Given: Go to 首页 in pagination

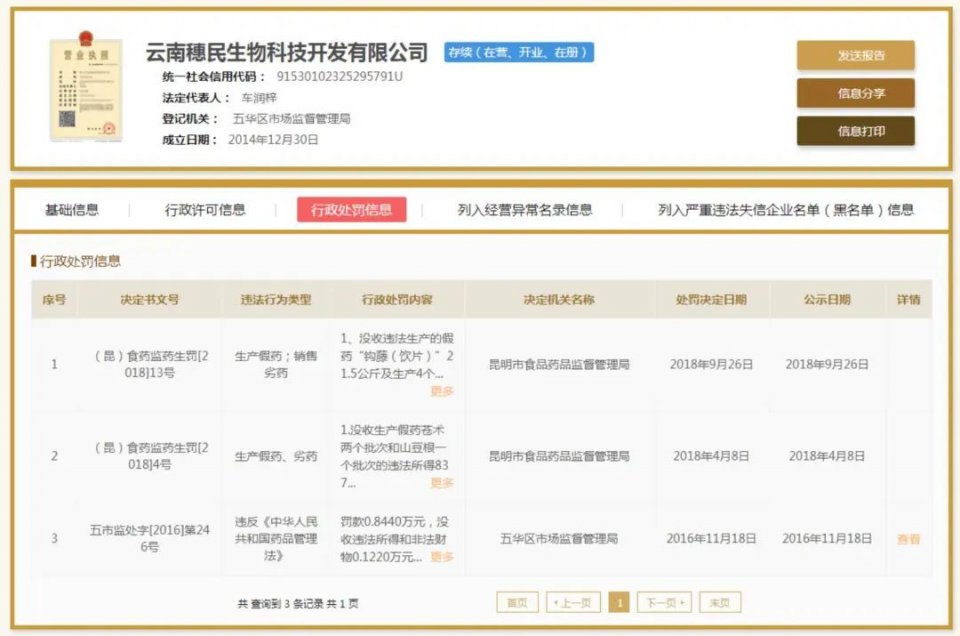Looking at the screenshot, I should [x=517, y=603].
